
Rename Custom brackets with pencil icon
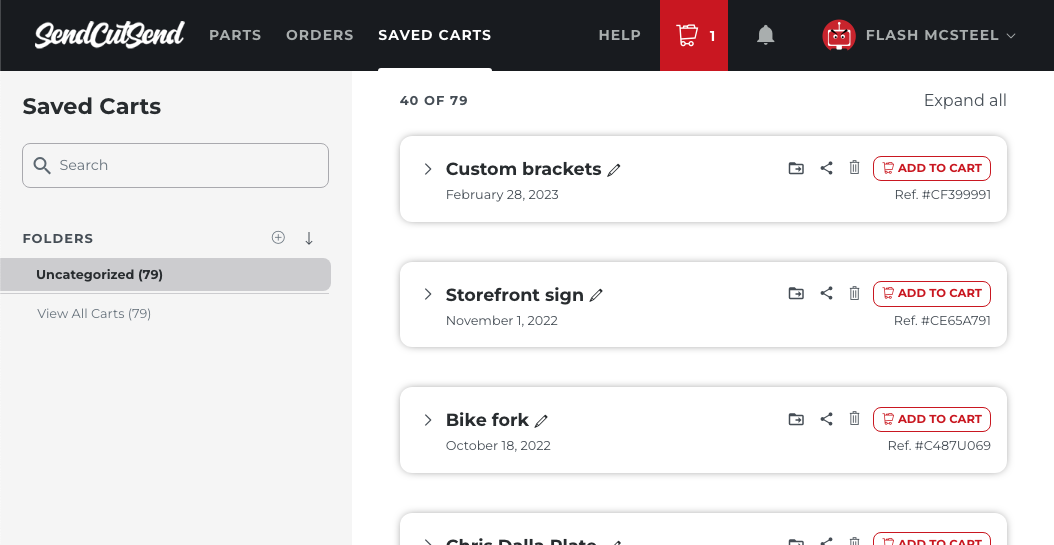pyautogui.click(x=614, y=170)
